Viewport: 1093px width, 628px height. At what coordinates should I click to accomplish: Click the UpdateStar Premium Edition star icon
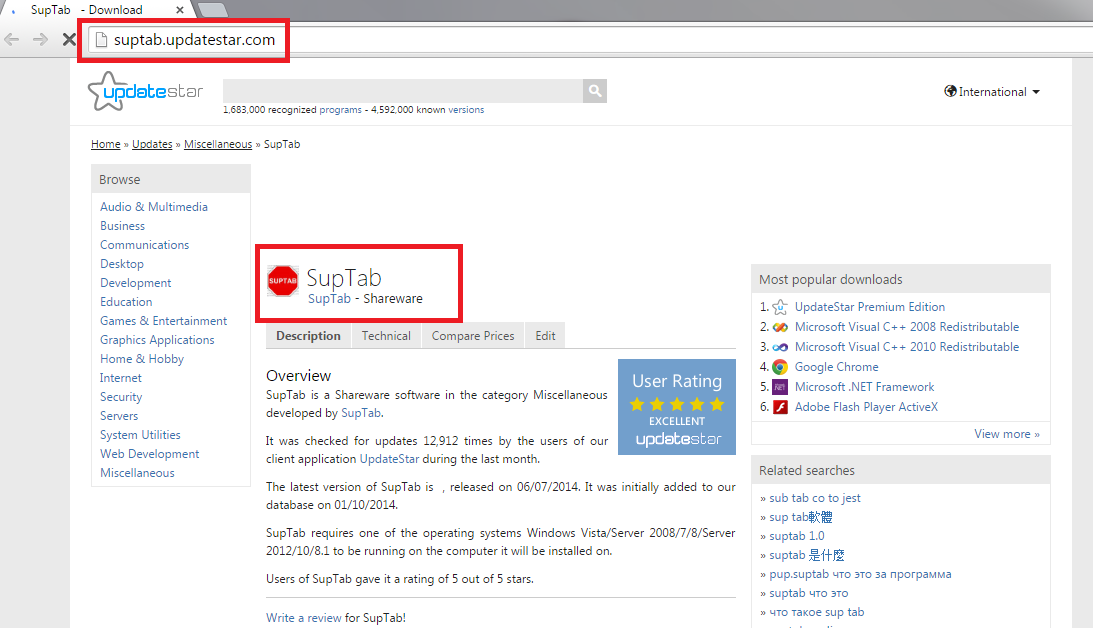click(780, 307)
